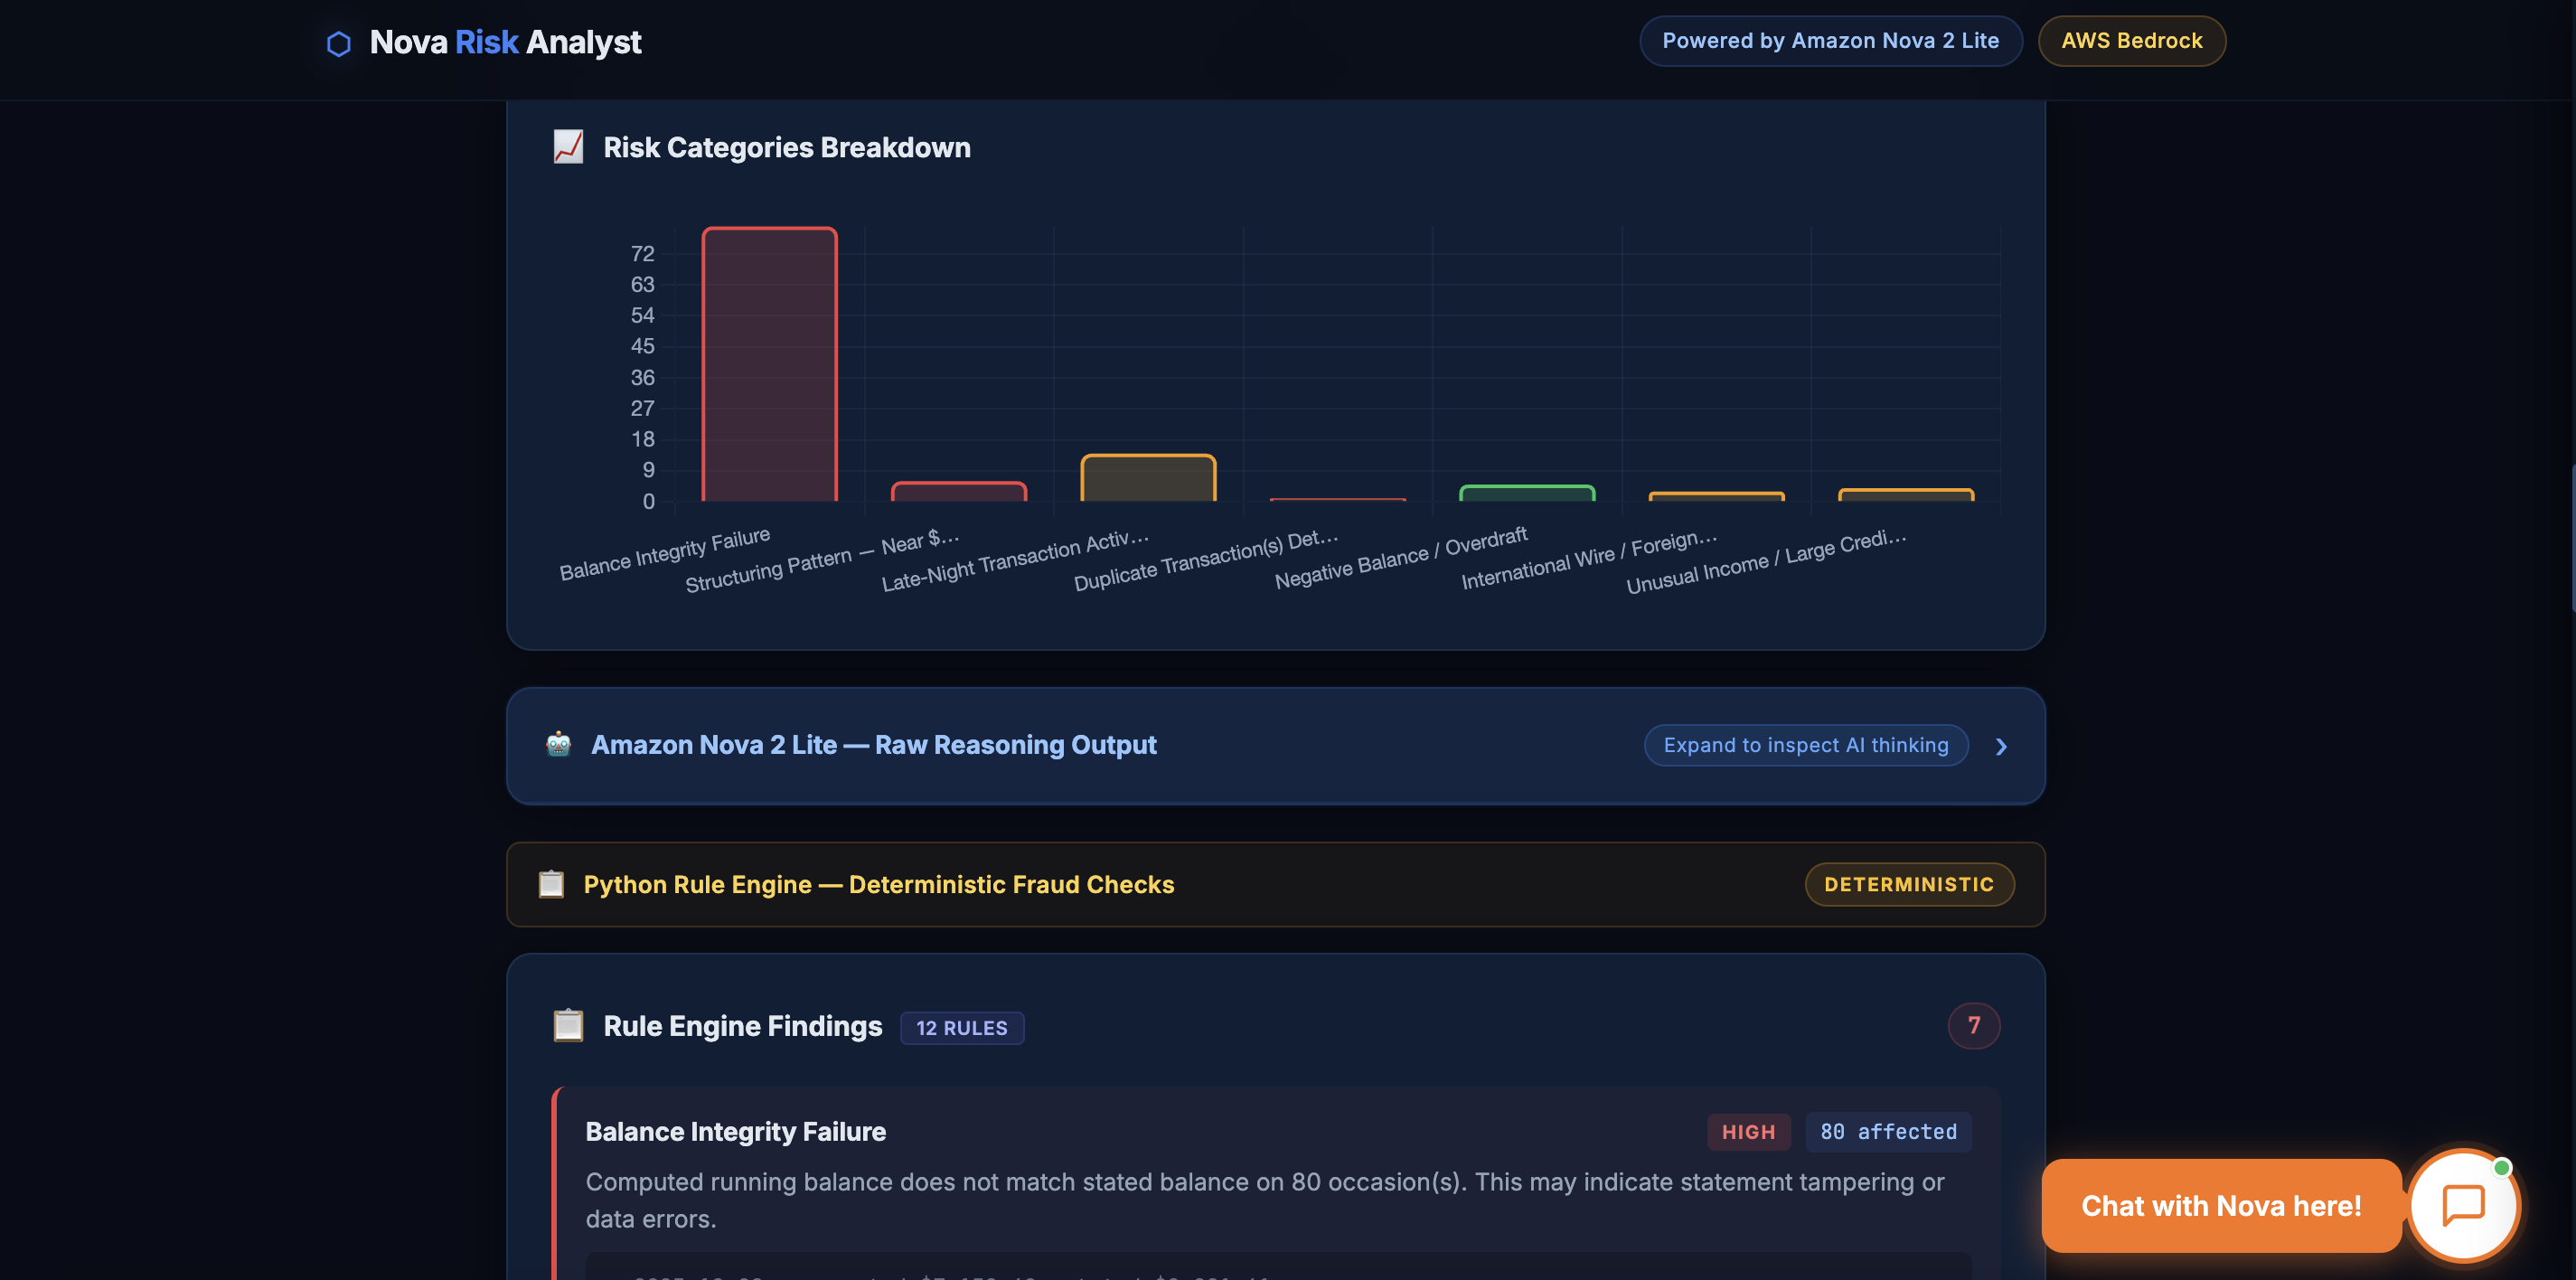Expand the raw reasoning chevron arrow
Image resolution: width=2576 pixels, height=1280 pixels.
pos(2001,747)
